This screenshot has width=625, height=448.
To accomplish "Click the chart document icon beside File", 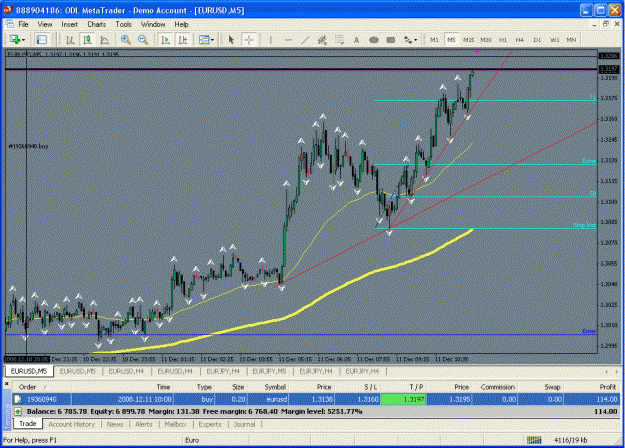I will (10, 24).
